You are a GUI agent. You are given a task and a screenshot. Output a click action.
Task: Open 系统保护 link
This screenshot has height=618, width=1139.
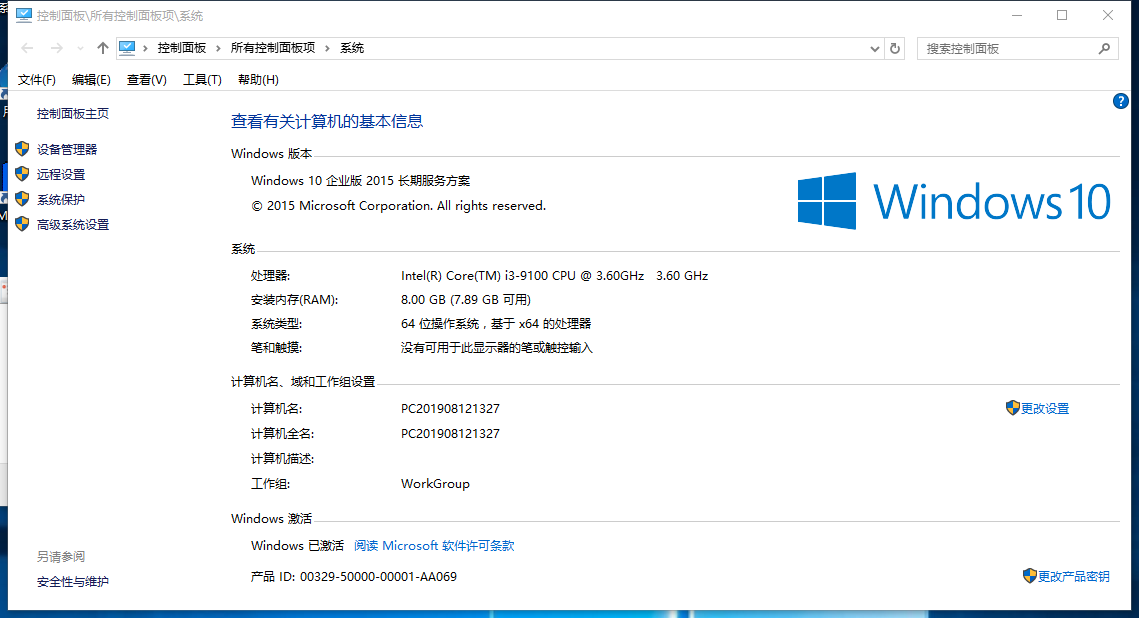coord(61,200)
